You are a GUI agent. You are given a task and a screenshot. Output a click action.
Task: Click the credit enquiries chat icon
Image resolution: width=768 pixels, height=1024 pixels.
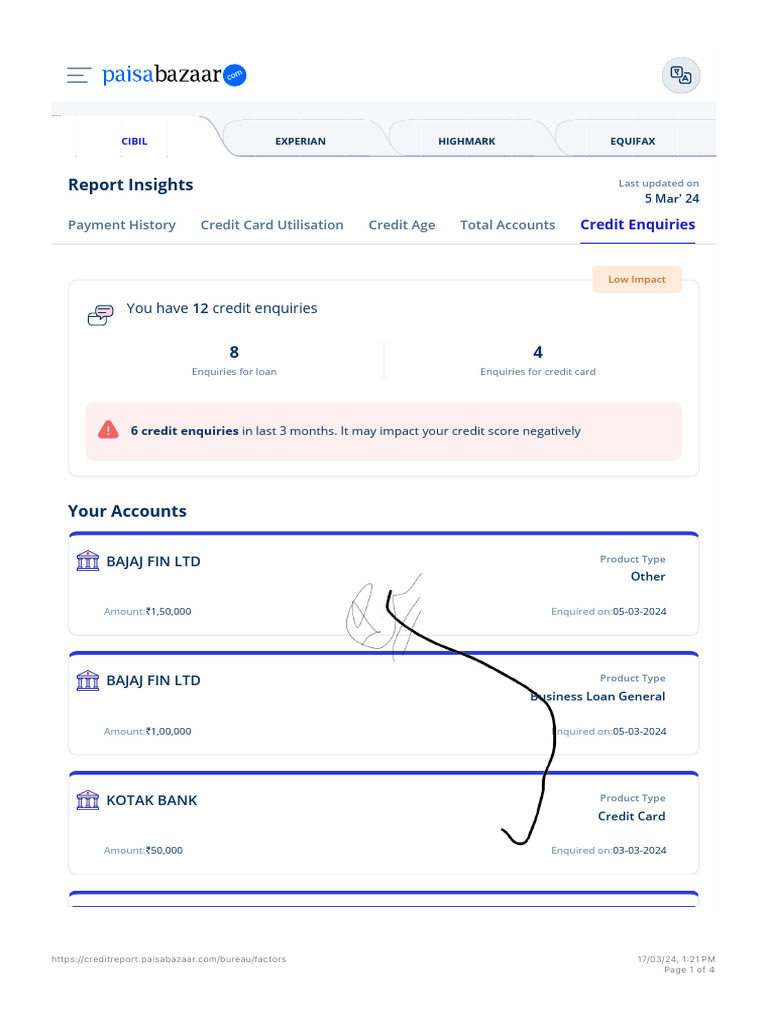(101, 314)
